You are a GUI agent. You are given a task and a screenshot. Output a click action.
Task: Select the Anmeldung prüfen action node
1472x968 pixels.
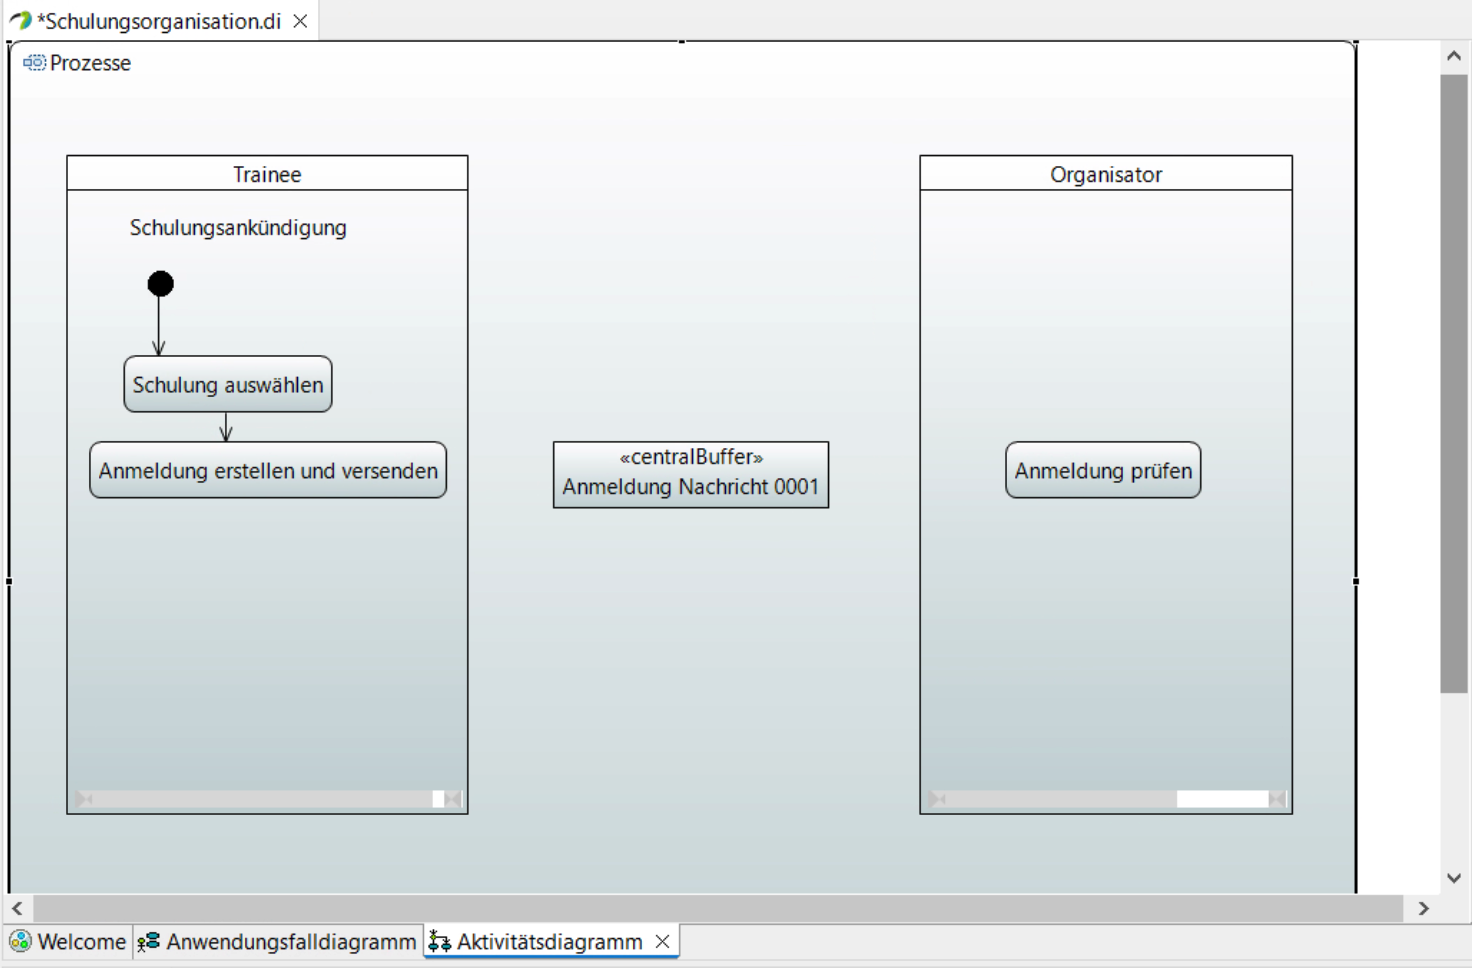[x=1103, y=470]
